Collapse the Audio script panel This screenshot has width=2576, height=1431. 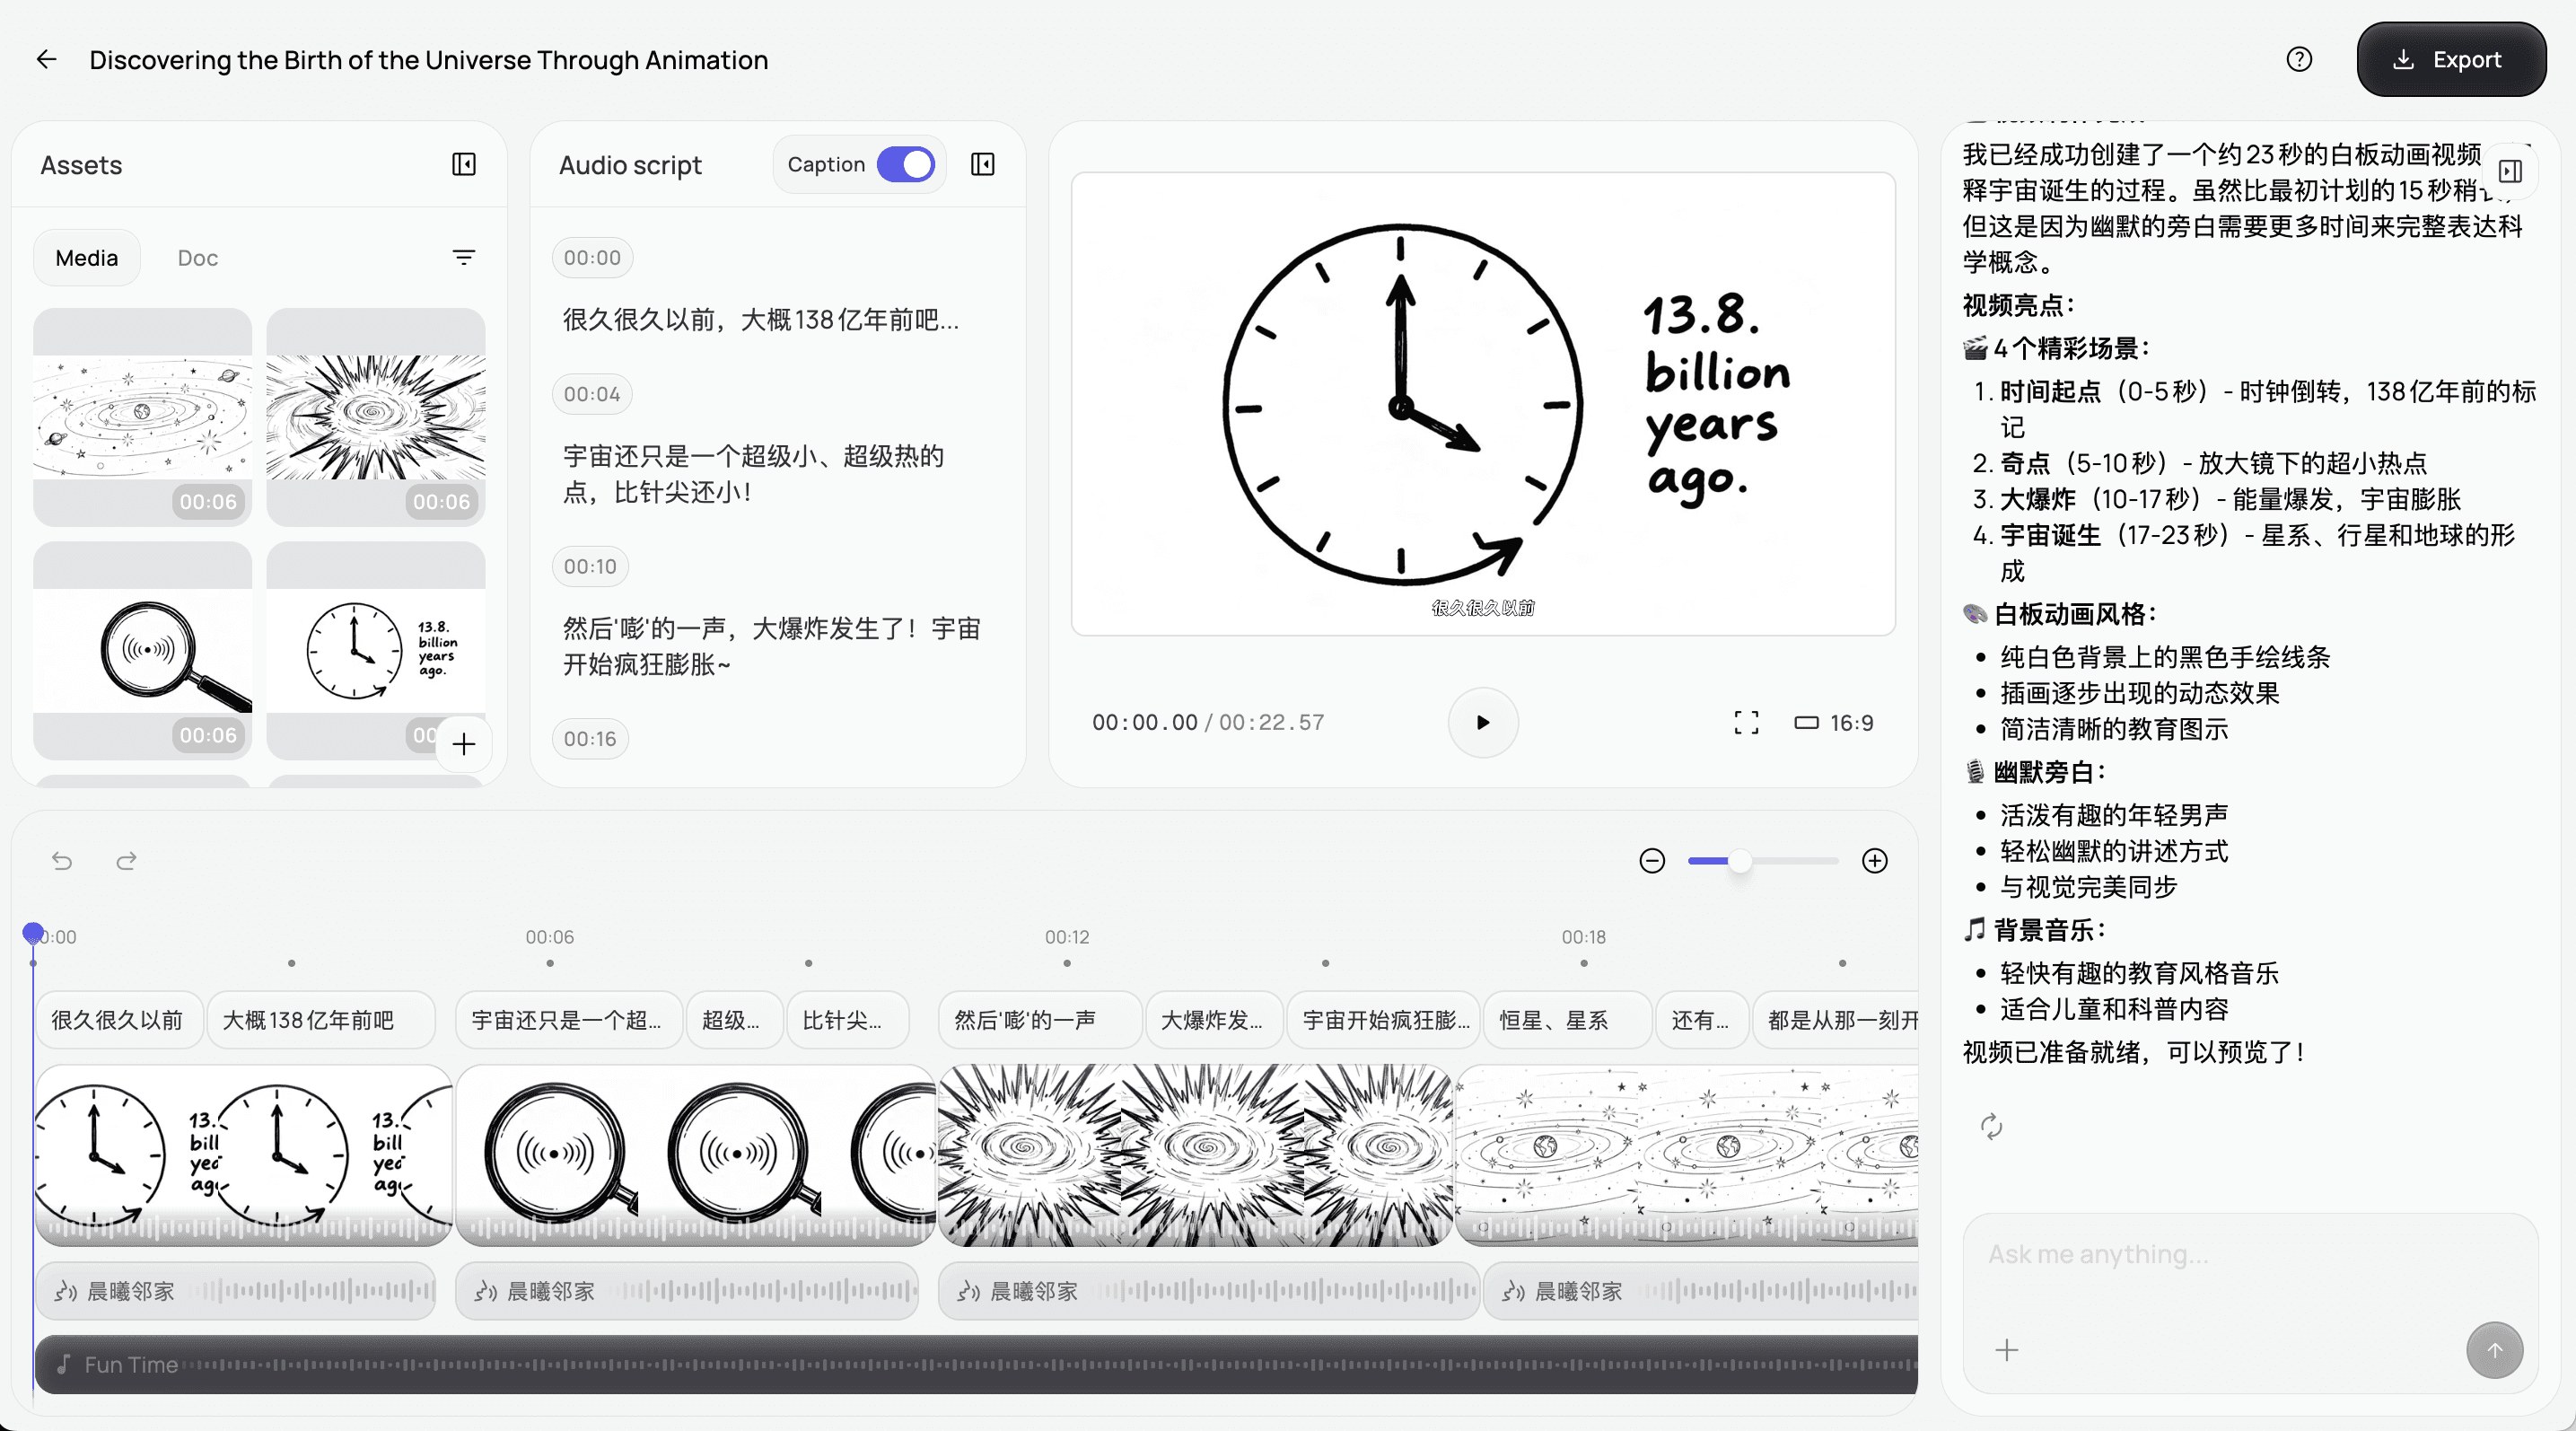point(983,165)
